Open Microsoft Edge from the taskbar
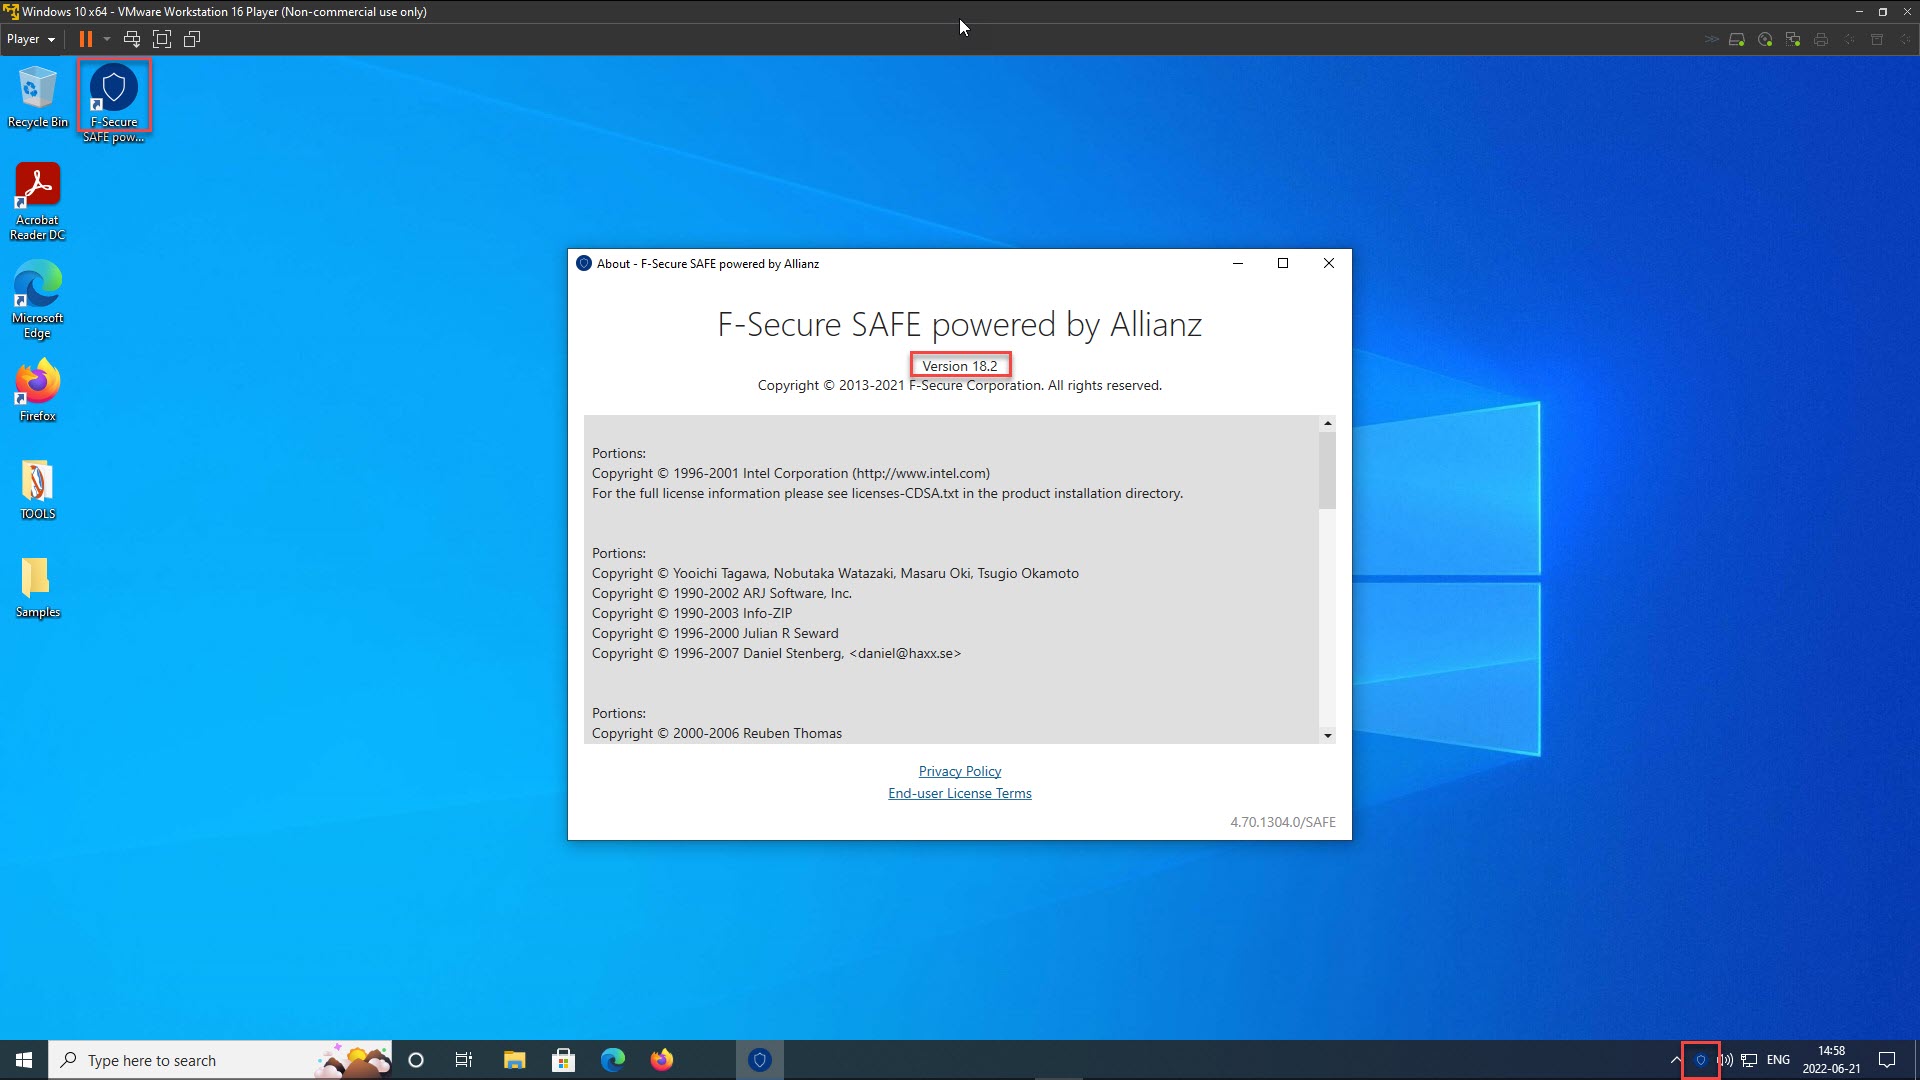1920x1080 pixels. (613, 1060)
